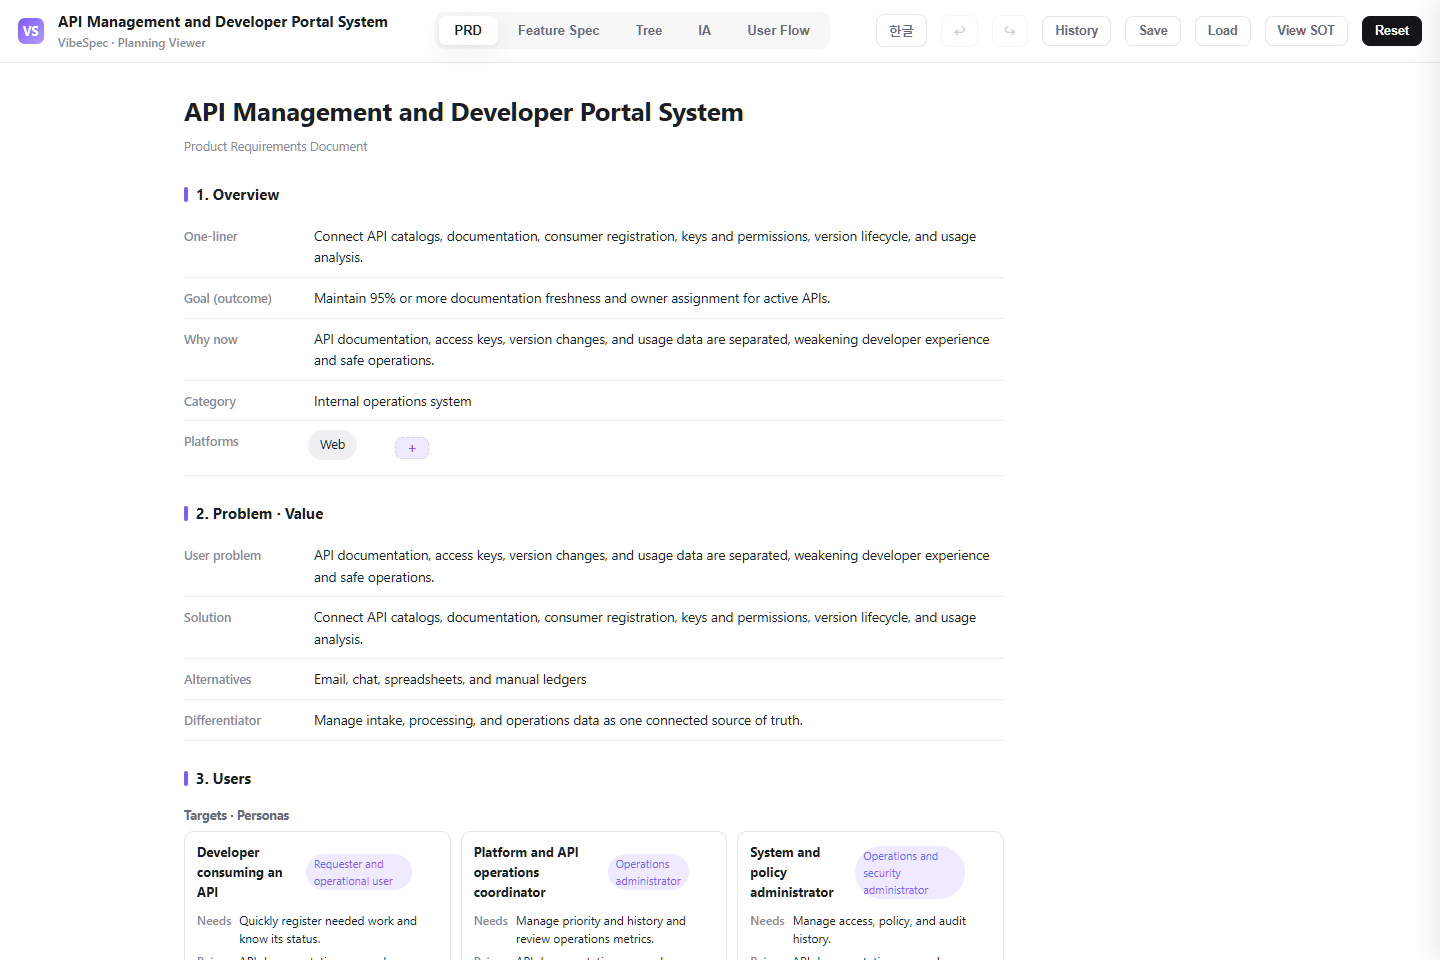This screenshot has height=960, width=1440.
Task: Click 'Platform and API operations coordinator' persona title
Action: (526, 872)
